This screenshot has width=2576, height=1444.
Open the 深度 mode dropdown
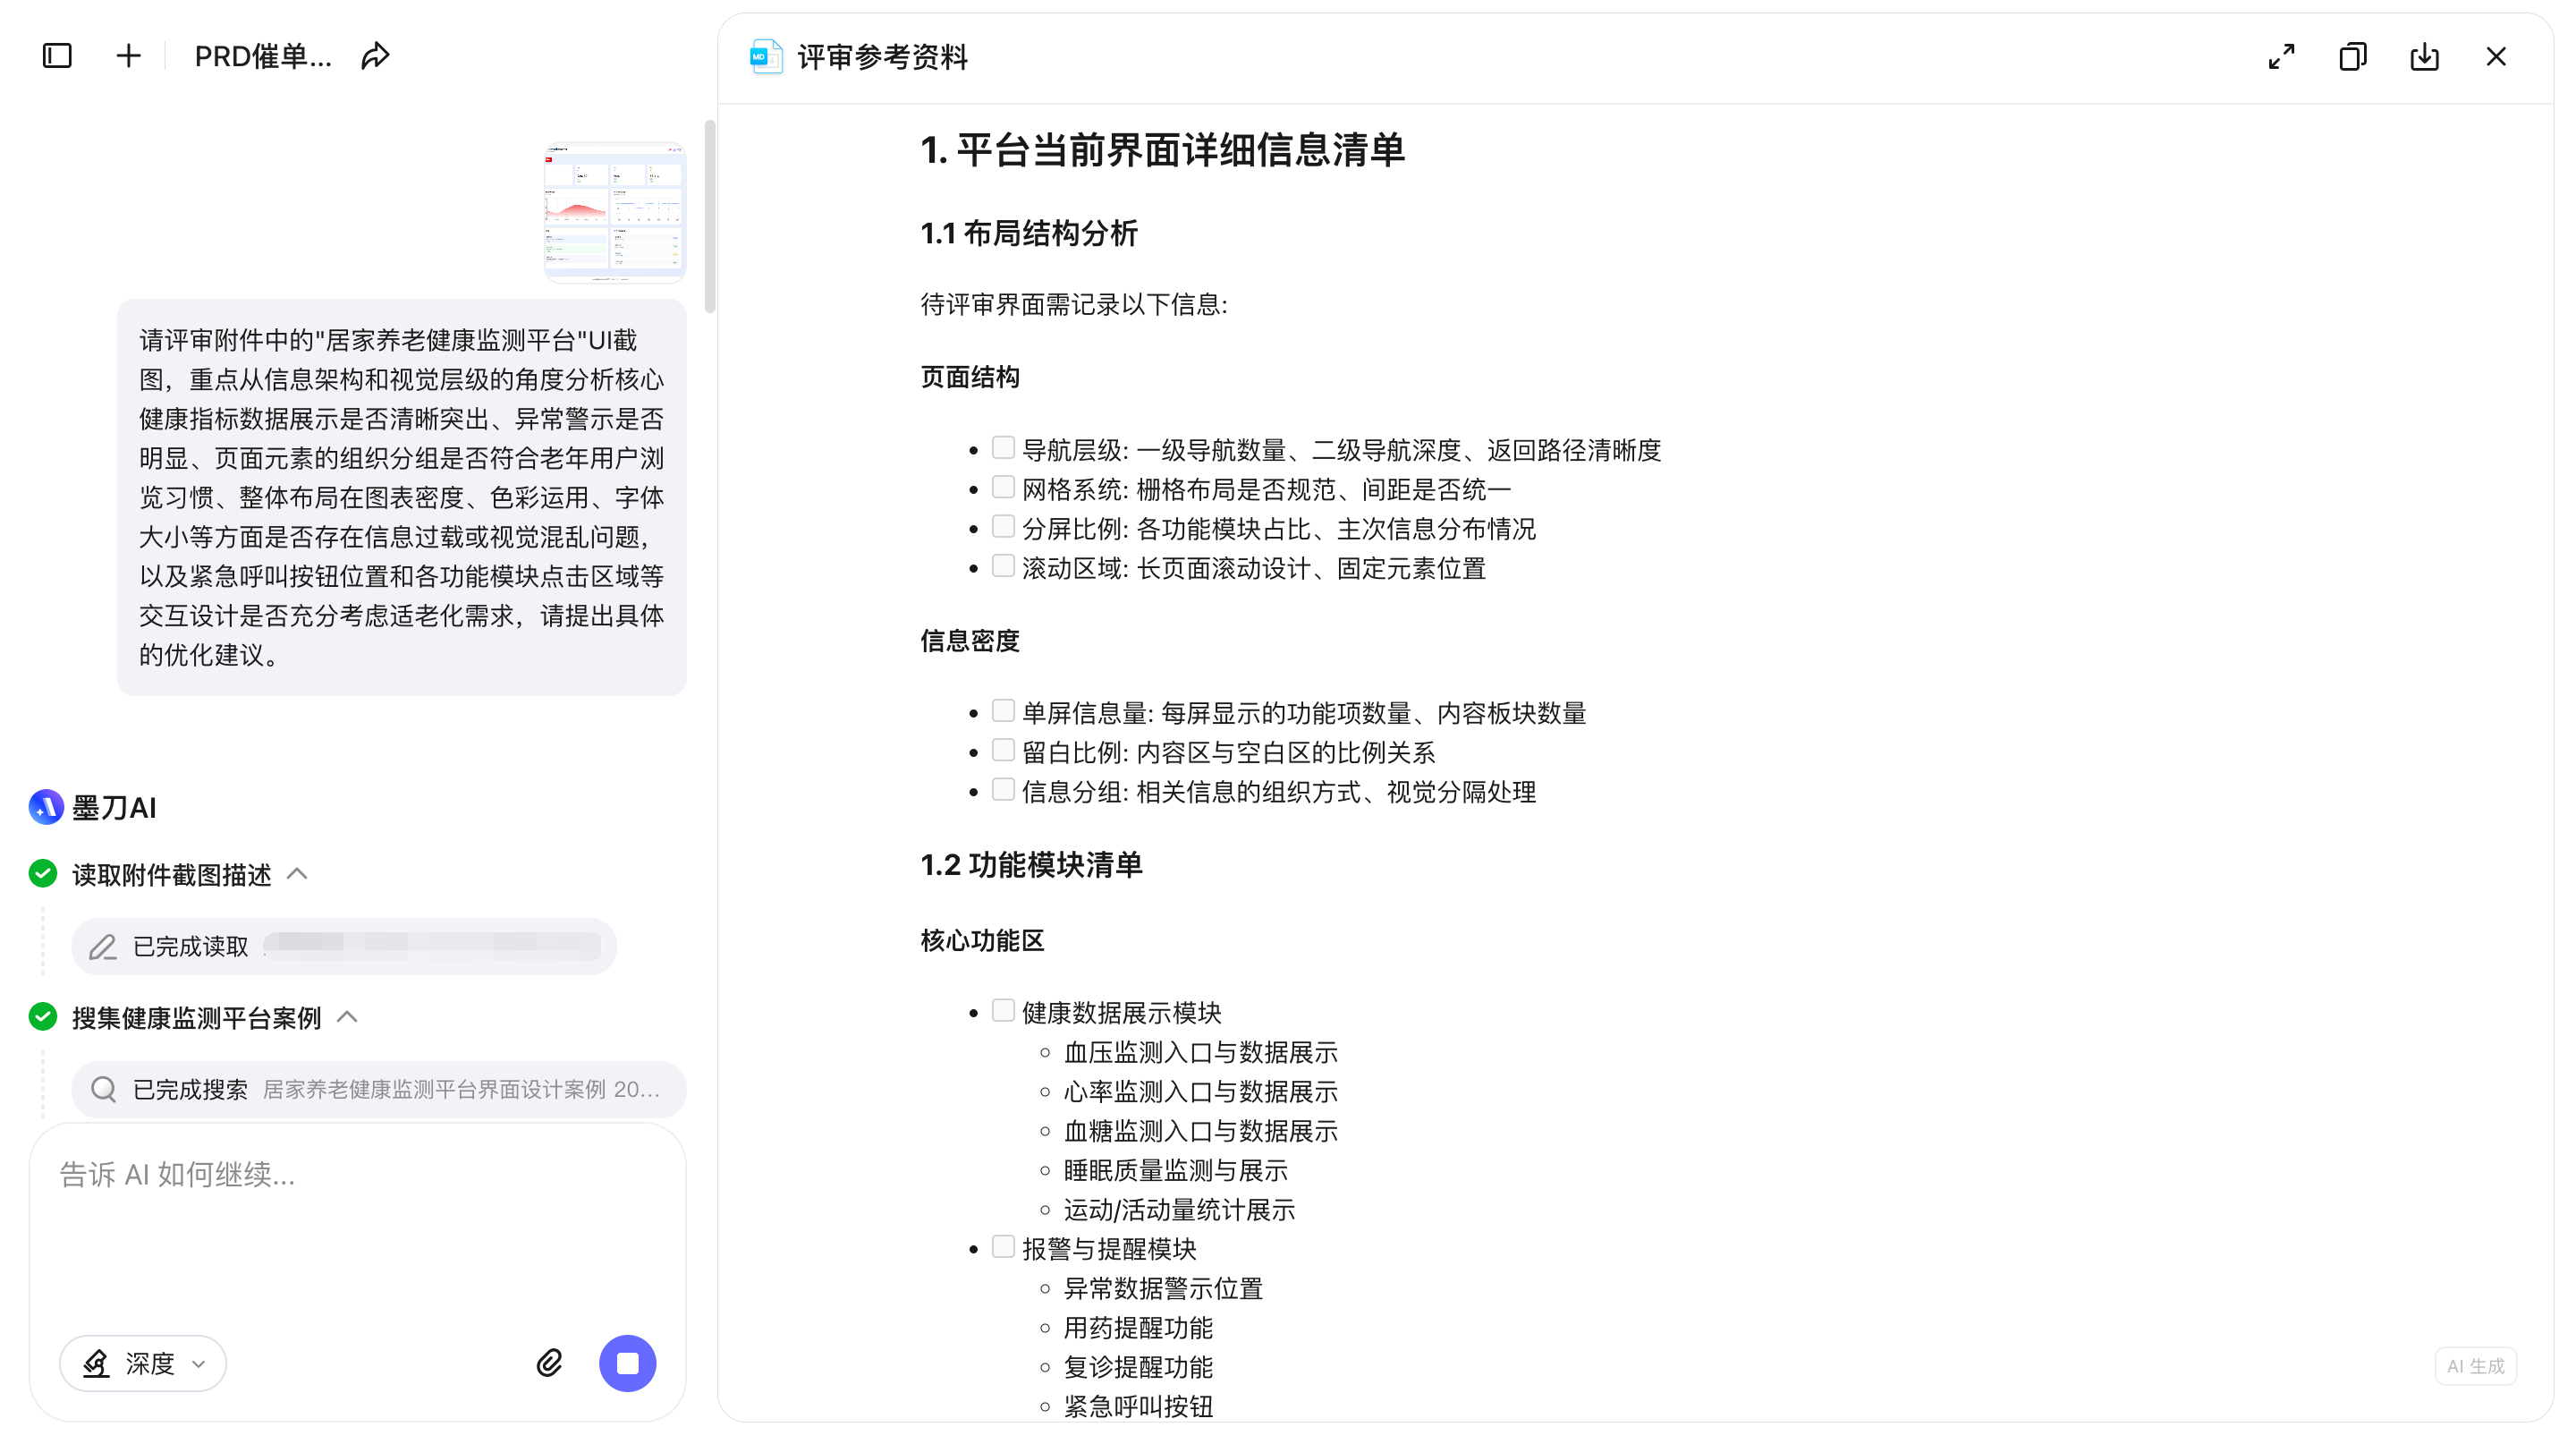(143, 1363)
